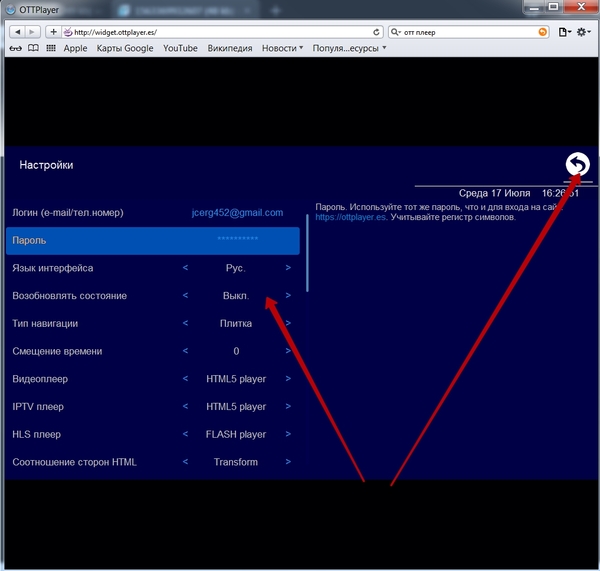The image size is (600, 571).
Task: Select the Пароль password field row
Action: 153,241
